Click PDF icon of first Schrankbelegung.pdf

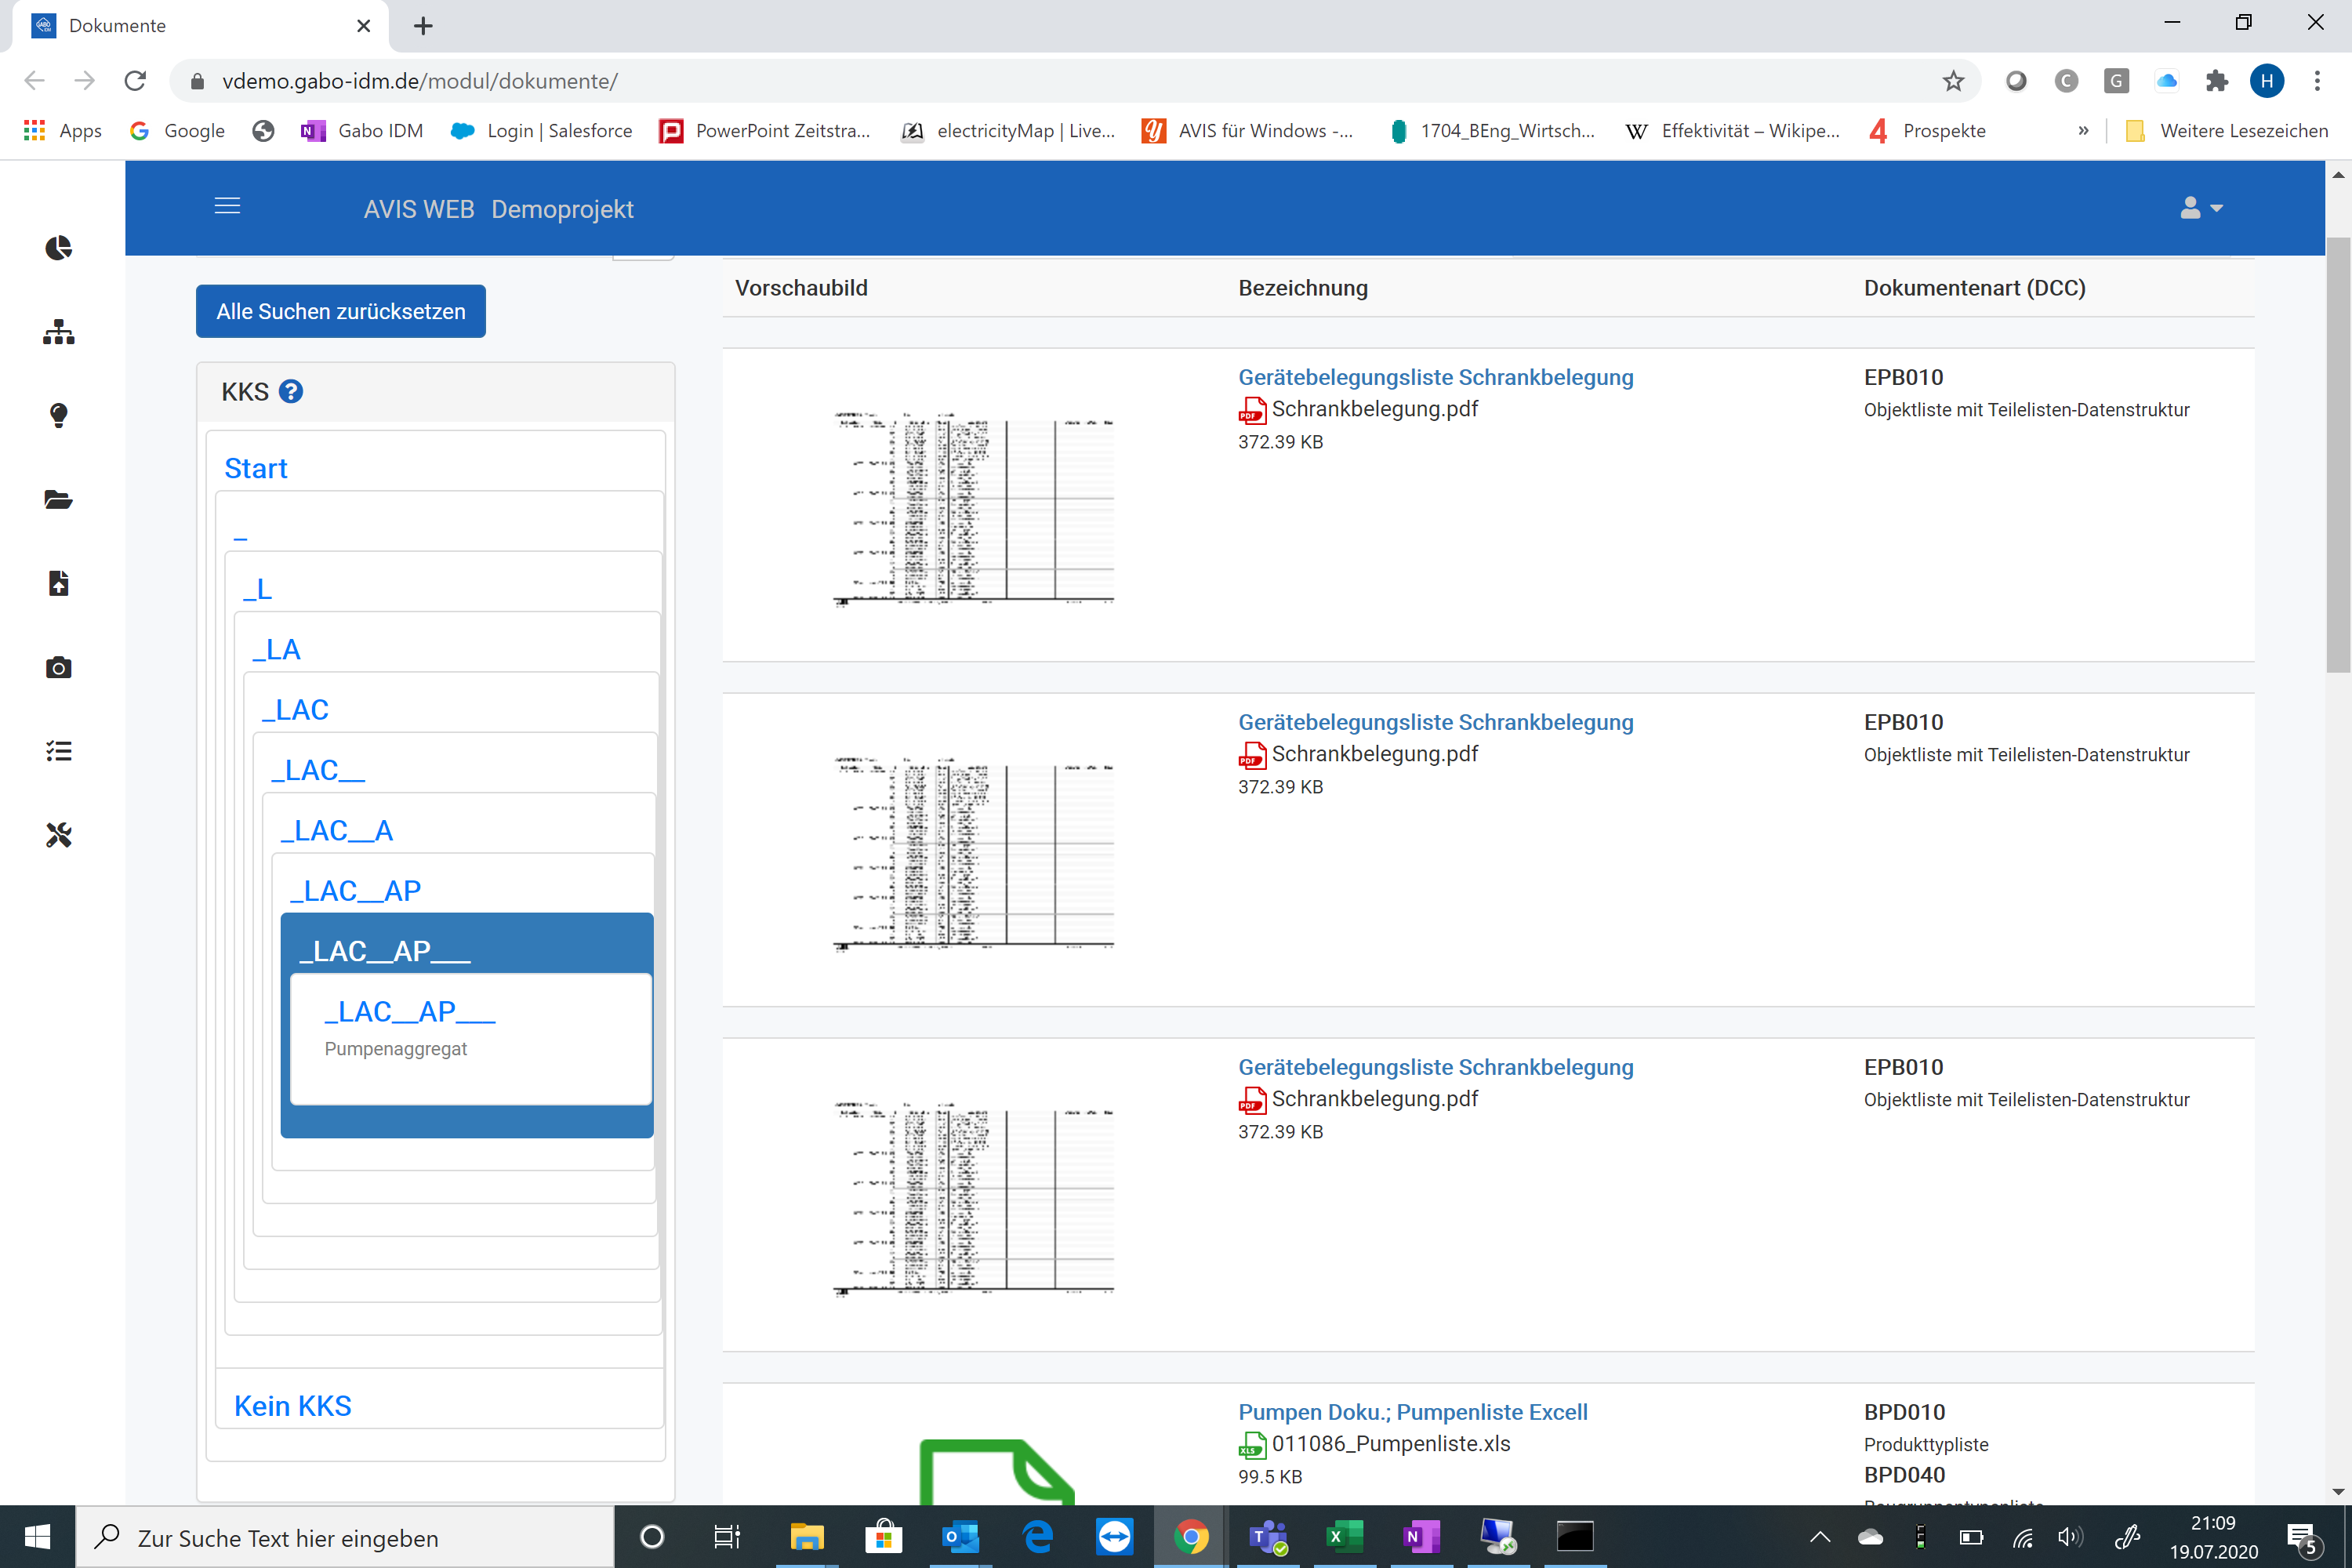(1252, 410)
